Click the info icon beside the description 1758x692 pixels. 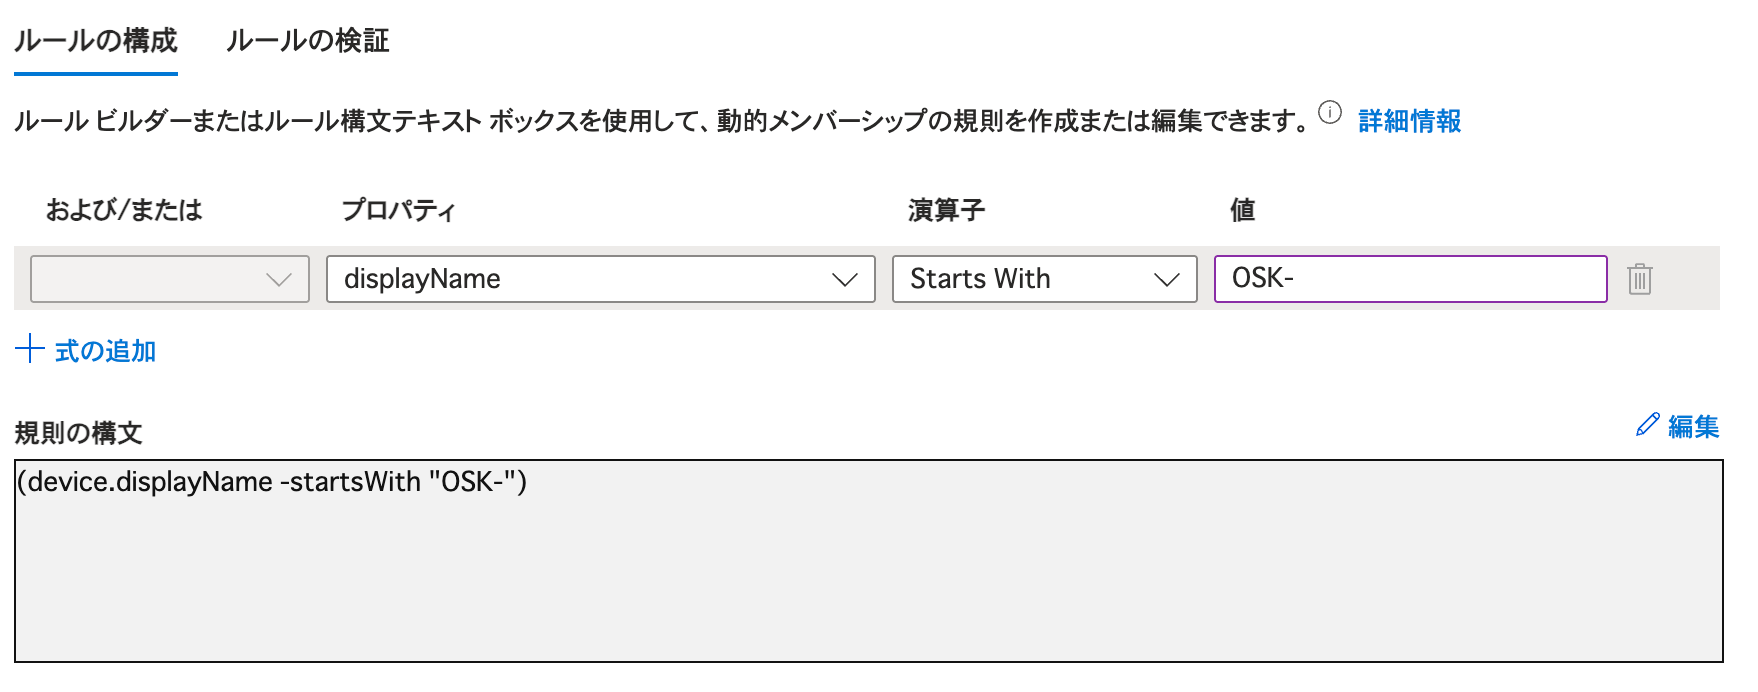(x=1329, y=113)
